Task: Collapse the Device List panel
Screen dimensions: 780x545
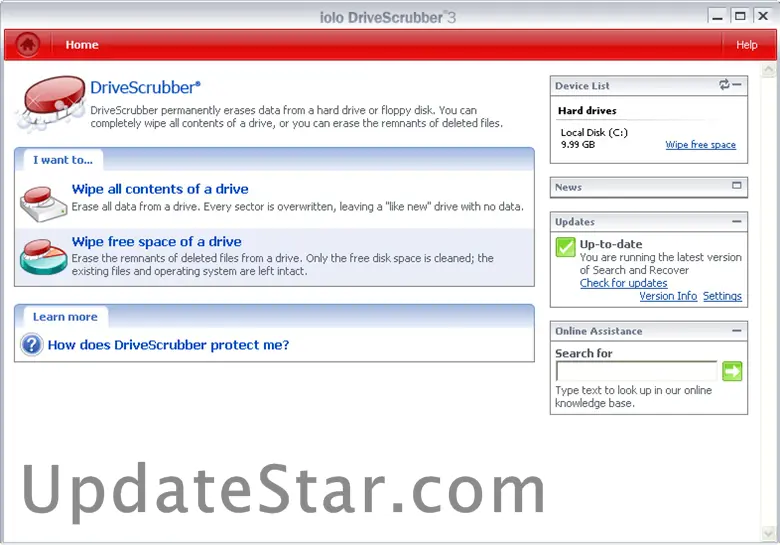Action: (737, 85)
